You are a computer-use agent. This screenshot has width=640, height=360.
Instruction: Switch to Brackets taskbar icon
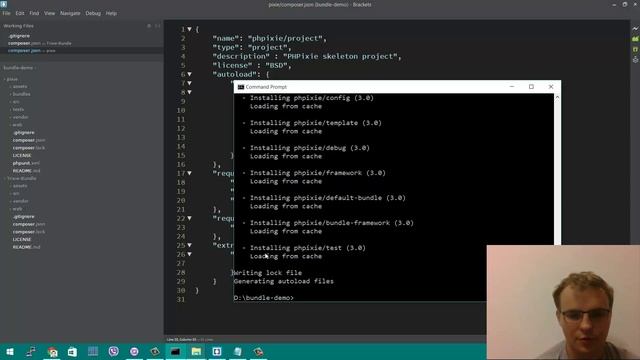217,351
